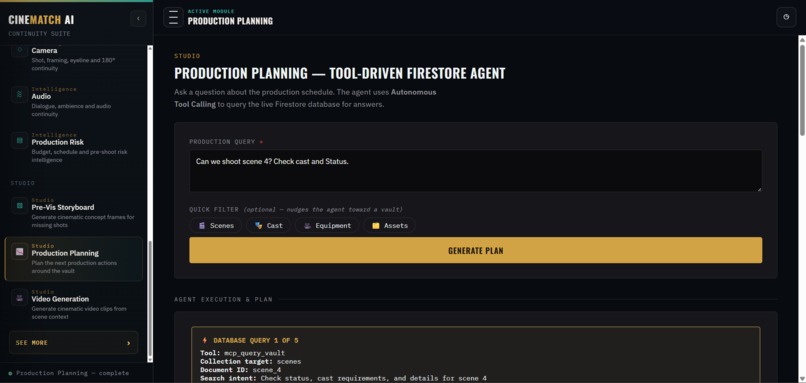Click the 'DATABASE QUERY 1 OF 5' heading

pos(255,340)
